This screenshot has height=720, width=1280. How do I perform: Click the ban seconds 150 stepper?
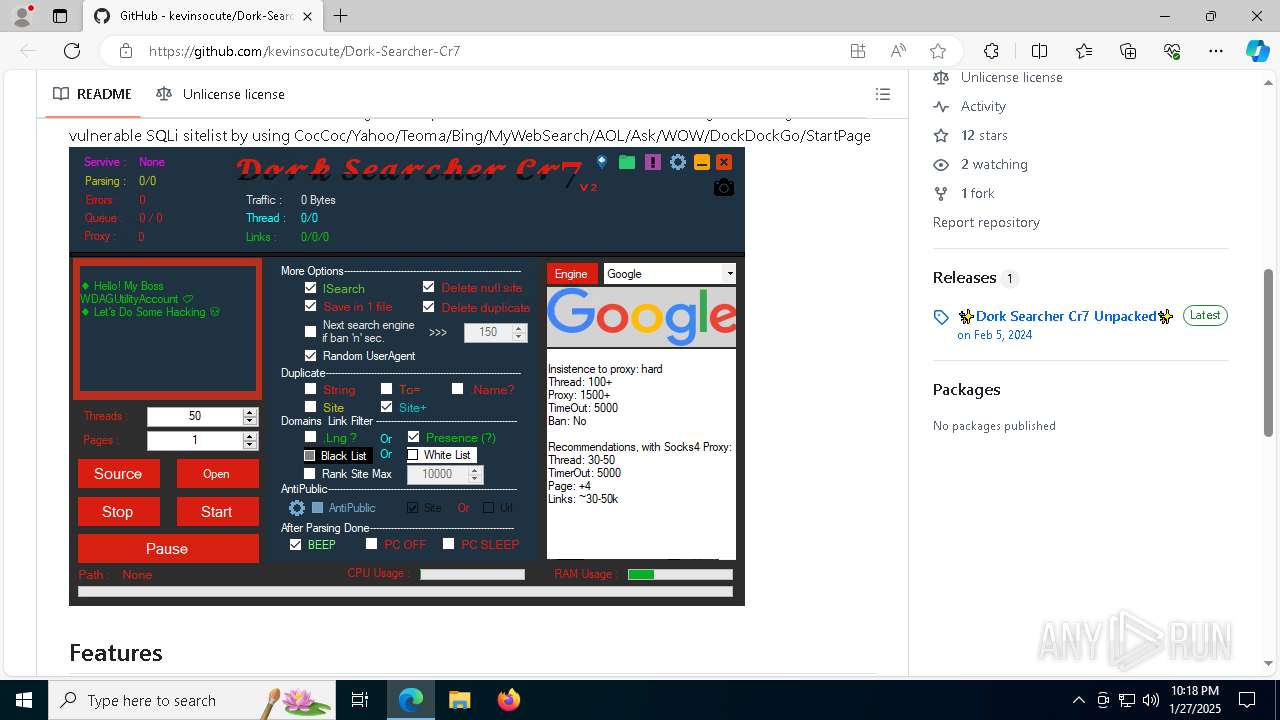click(x=519, y=332)
